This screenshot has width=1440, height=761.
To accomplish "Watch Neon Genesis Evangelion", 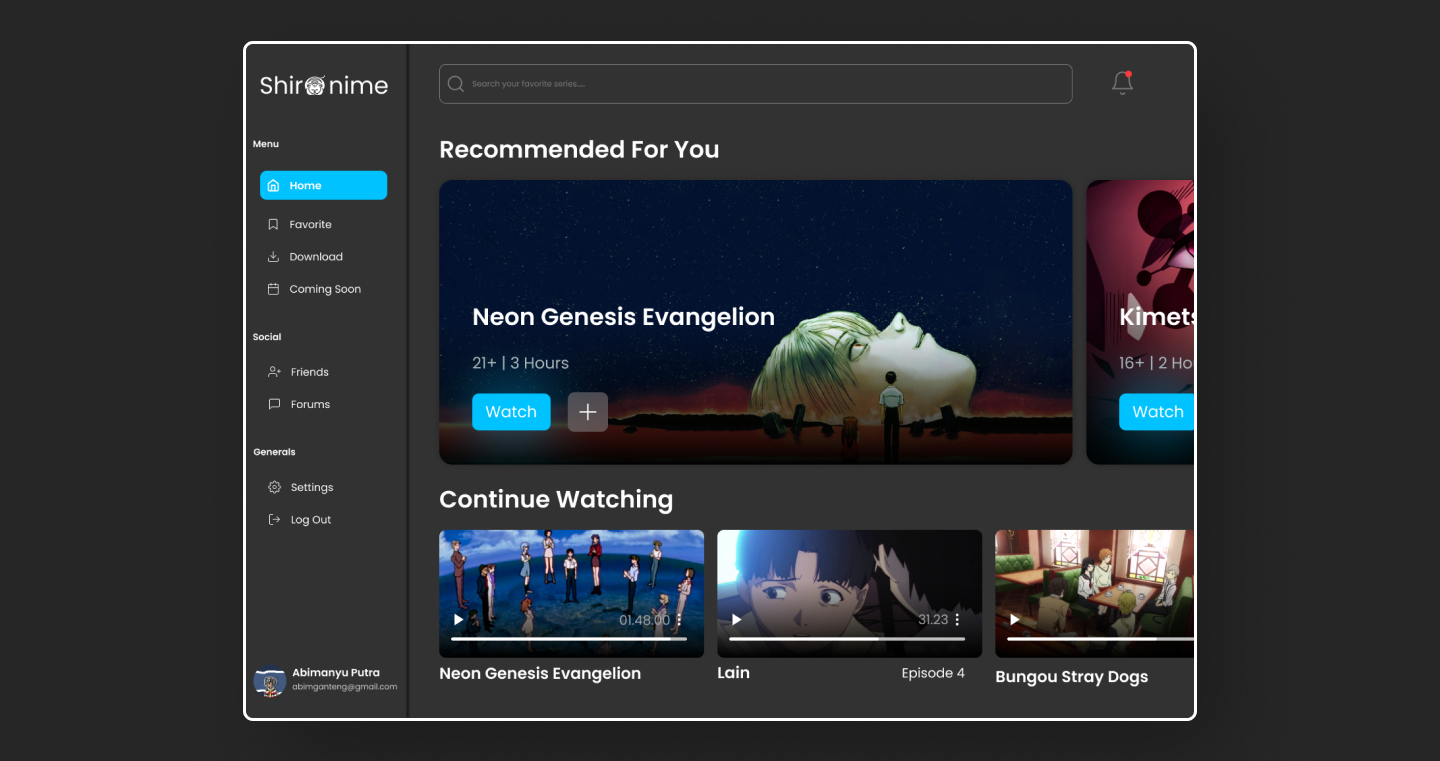I will pos(511,412).
